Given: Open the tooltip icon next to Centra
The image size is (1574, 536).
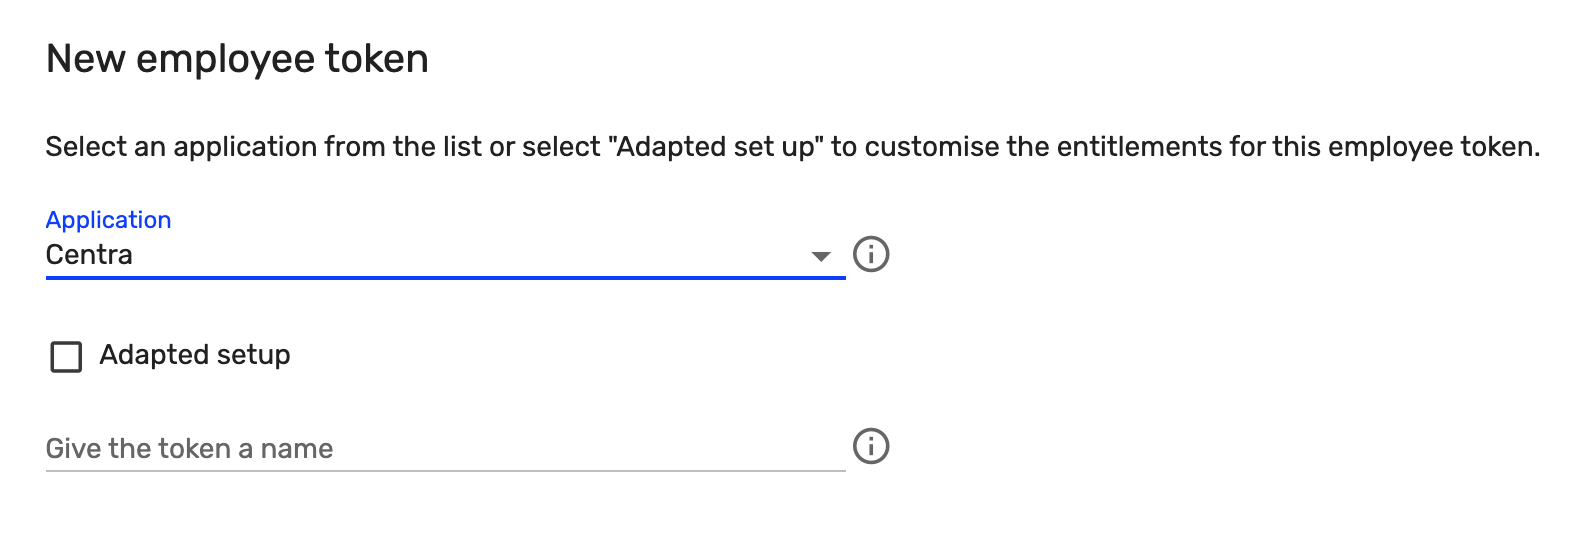Looking at the screenshot, I should click(871, 254).
